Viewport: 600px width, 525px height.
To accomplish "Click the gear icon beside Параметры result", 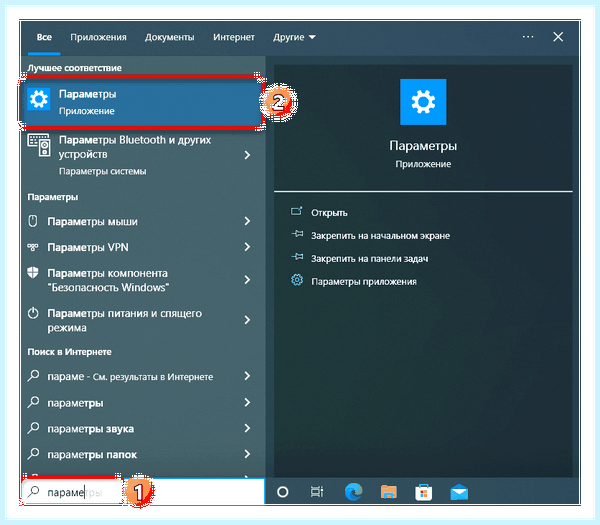I will tap(39, 99).
